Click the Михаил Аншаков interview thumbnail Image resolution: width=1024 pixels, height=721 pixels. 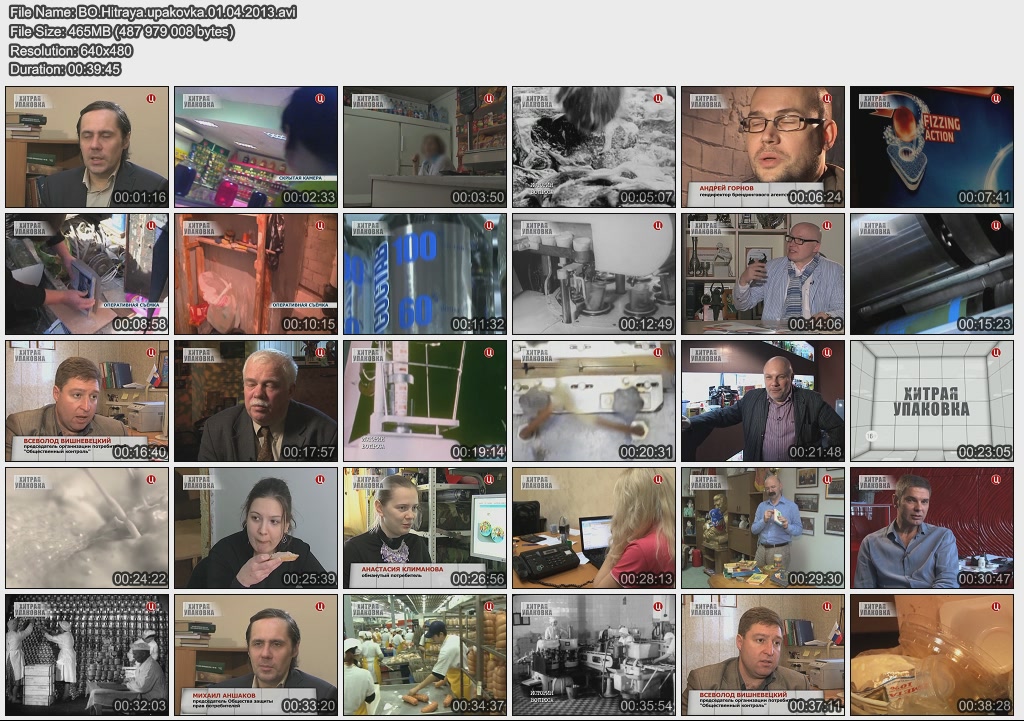tap(255, 655)
